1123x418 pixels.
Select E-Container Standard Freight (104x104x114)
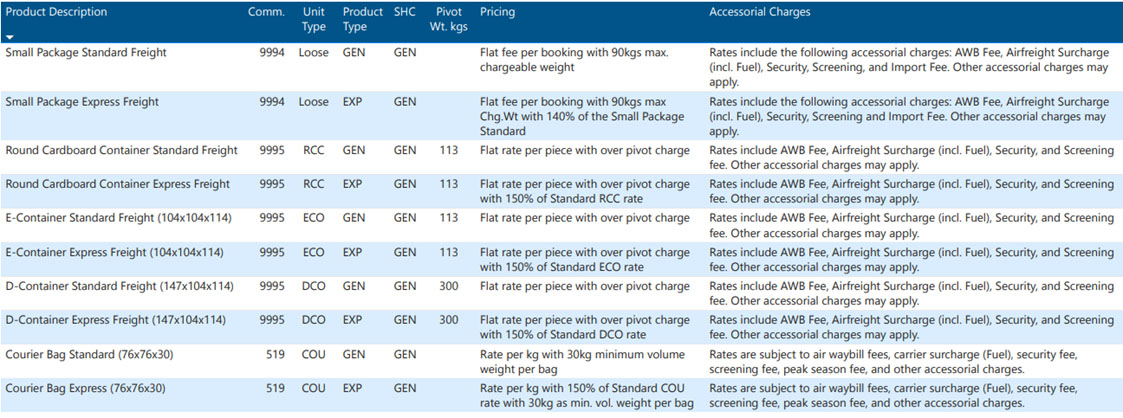(x=119, y=218)
